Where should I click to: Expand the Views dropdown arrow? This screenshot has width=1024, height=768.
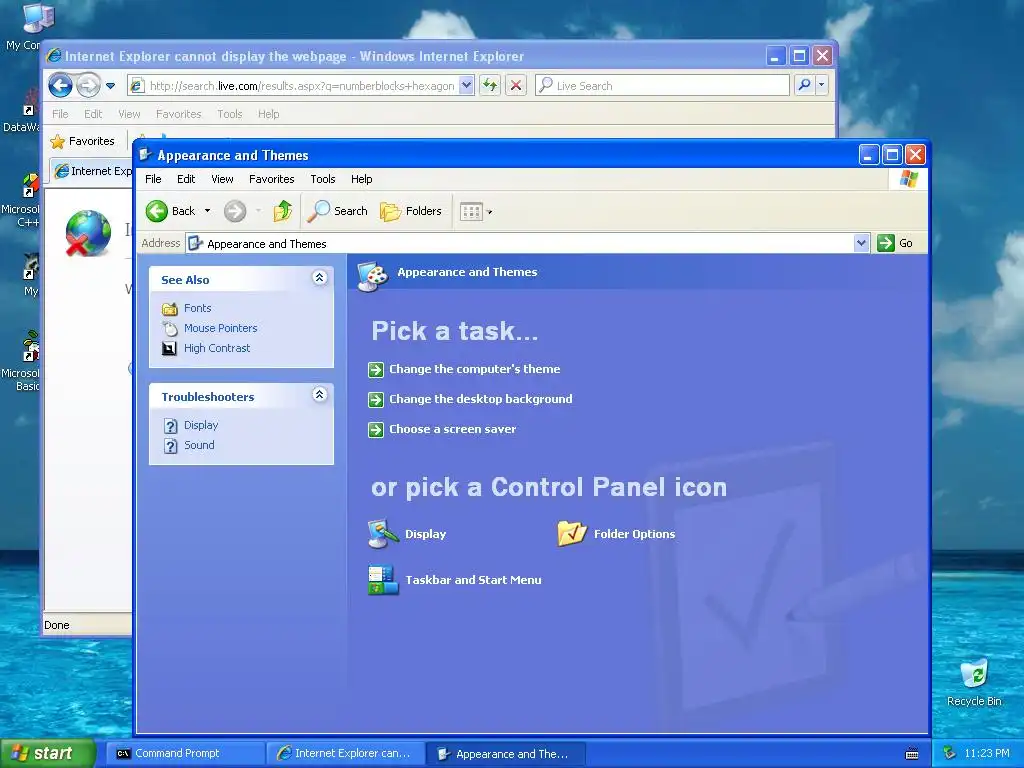click(x=490, y=212)
